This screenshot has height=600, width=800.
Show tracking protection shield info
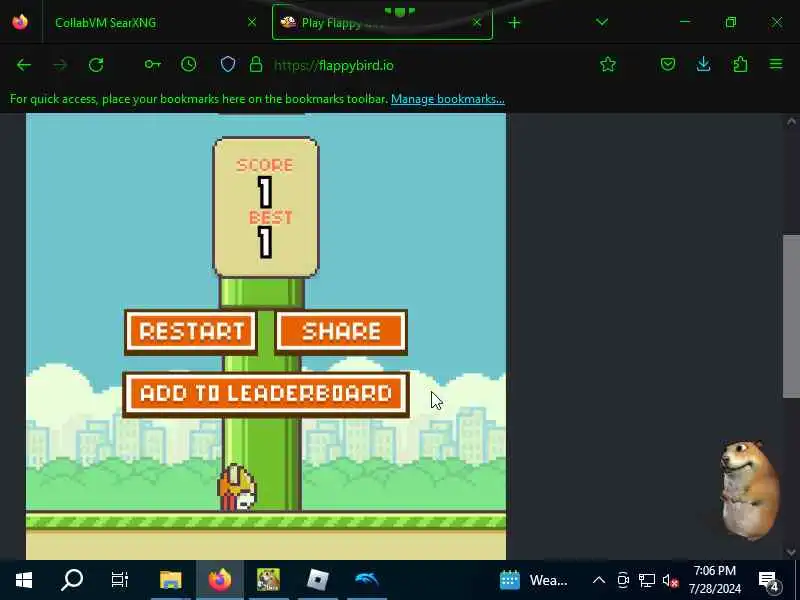click(228, 64)
